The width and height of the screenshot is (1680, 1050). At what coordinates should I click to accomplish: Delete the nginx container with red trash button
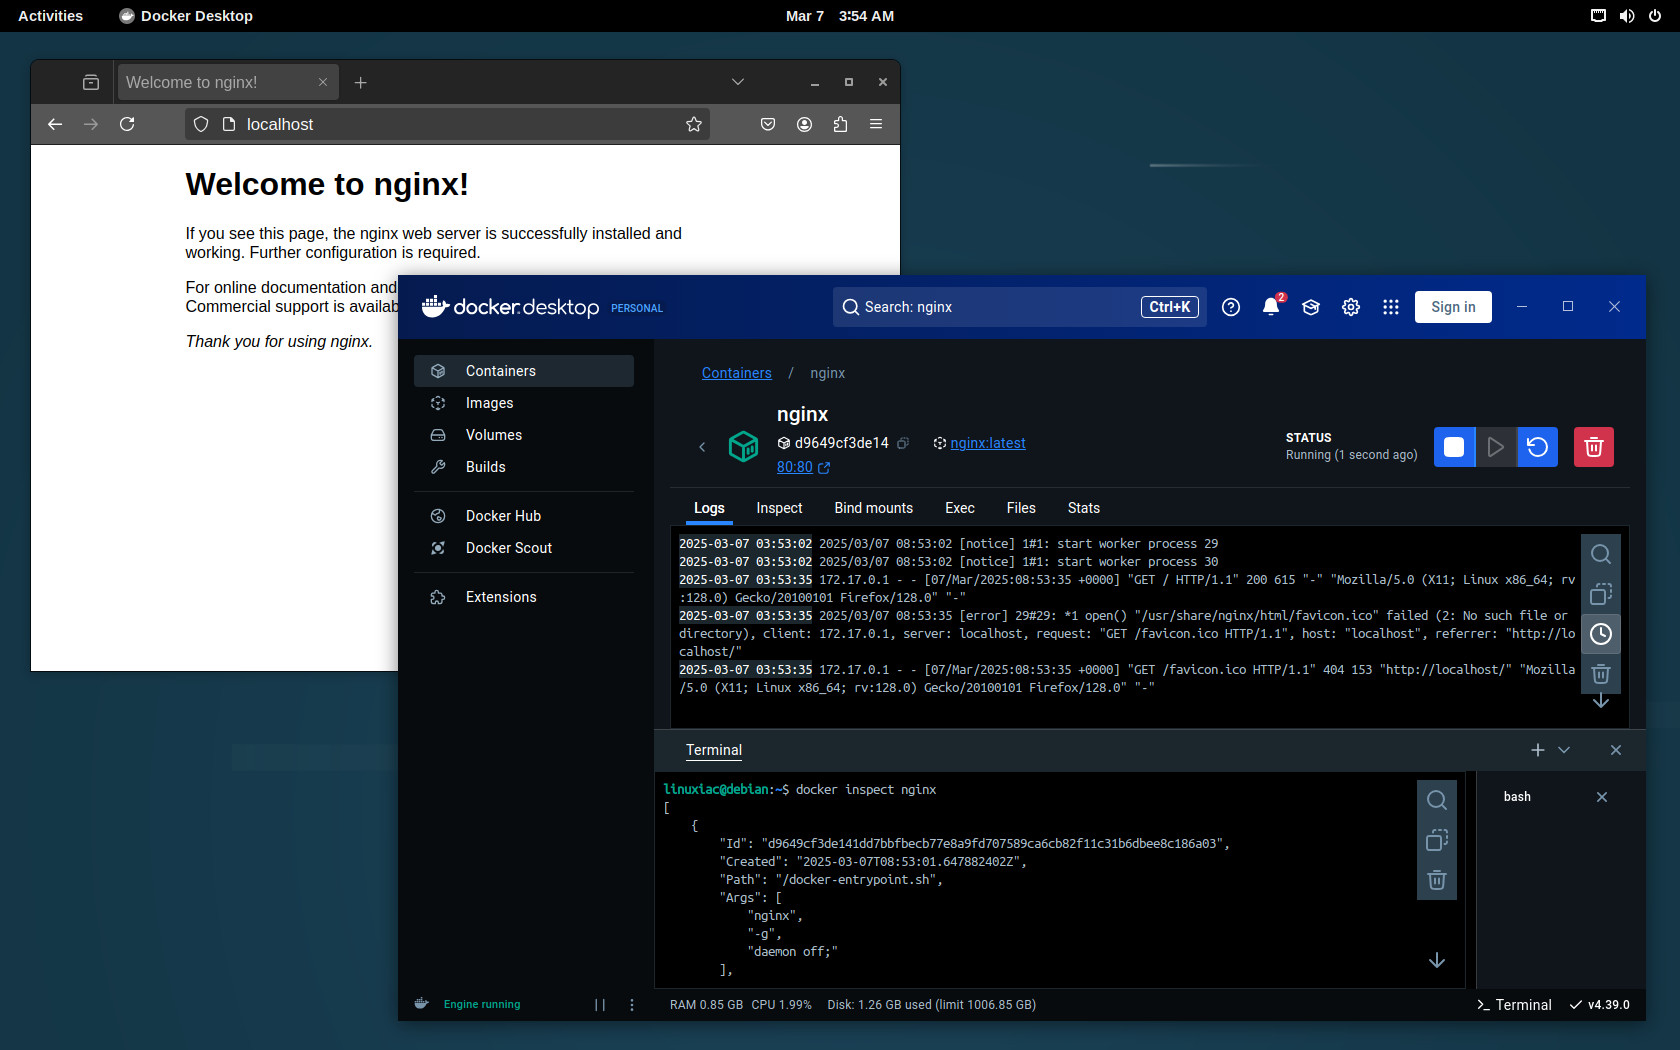[x=1594, y=447]
